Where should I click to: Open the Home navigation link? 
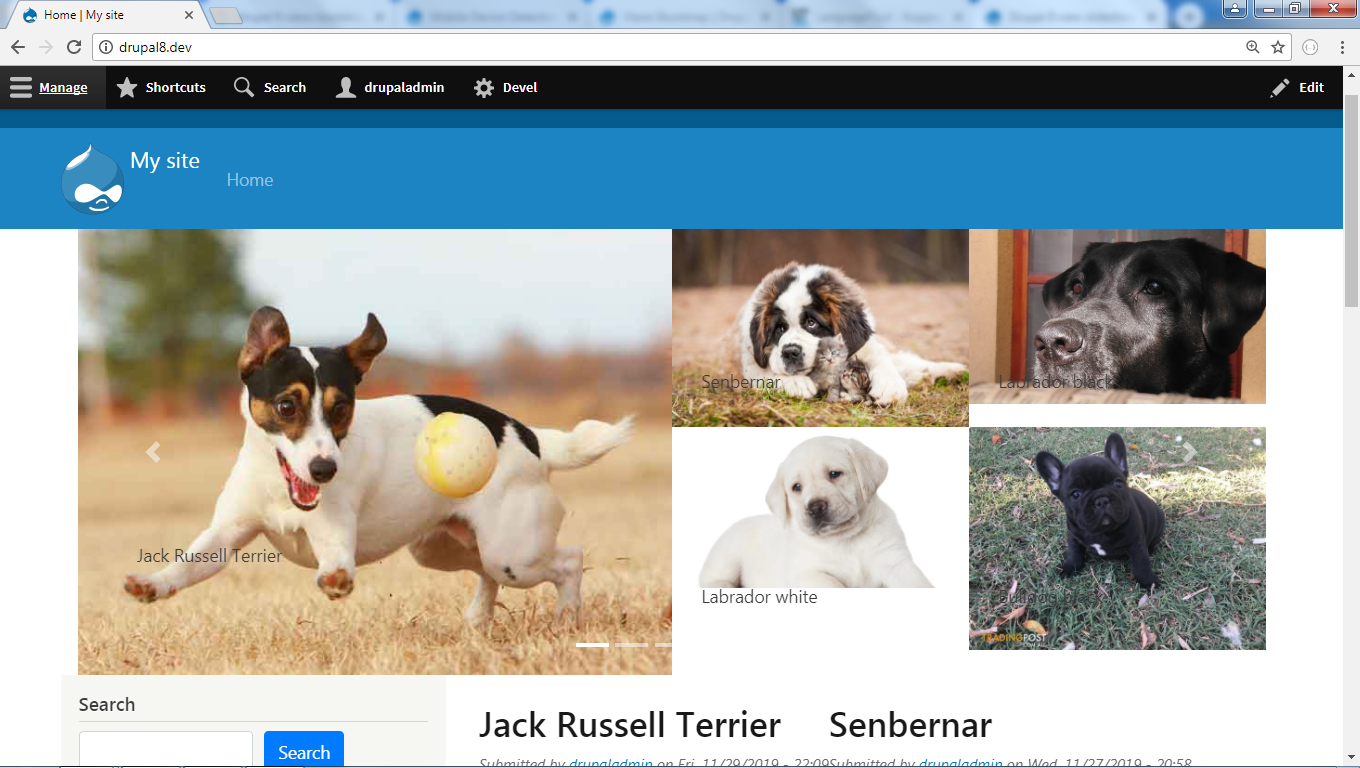[x=249, y=180]
